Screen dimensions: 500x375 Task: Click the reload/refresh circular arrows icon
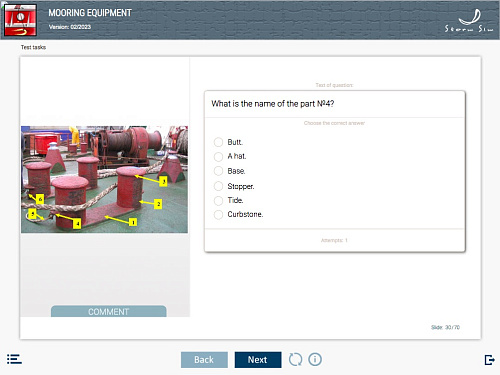tap(295, 359)
